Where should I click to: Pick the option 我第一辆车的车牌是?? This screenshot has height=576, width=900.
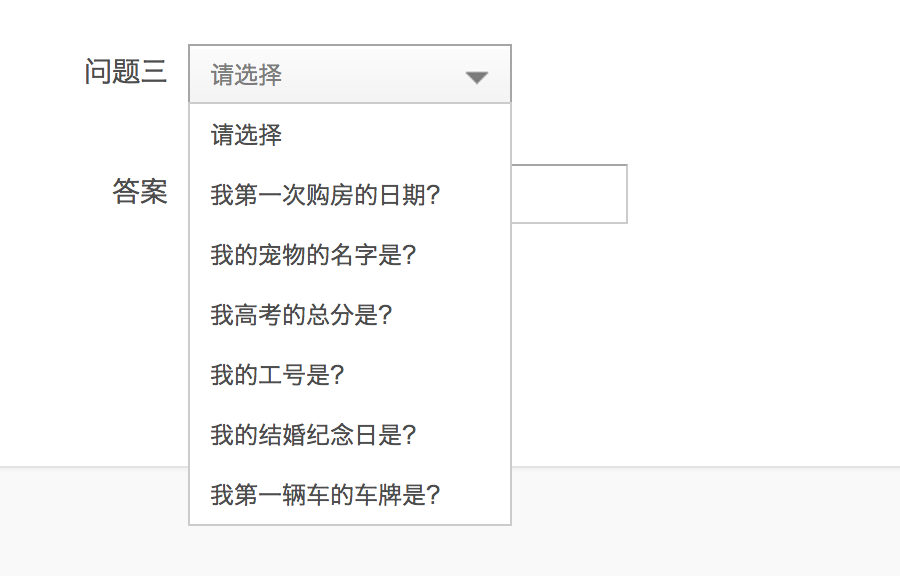pyautogui.click(x=325, y=495)
